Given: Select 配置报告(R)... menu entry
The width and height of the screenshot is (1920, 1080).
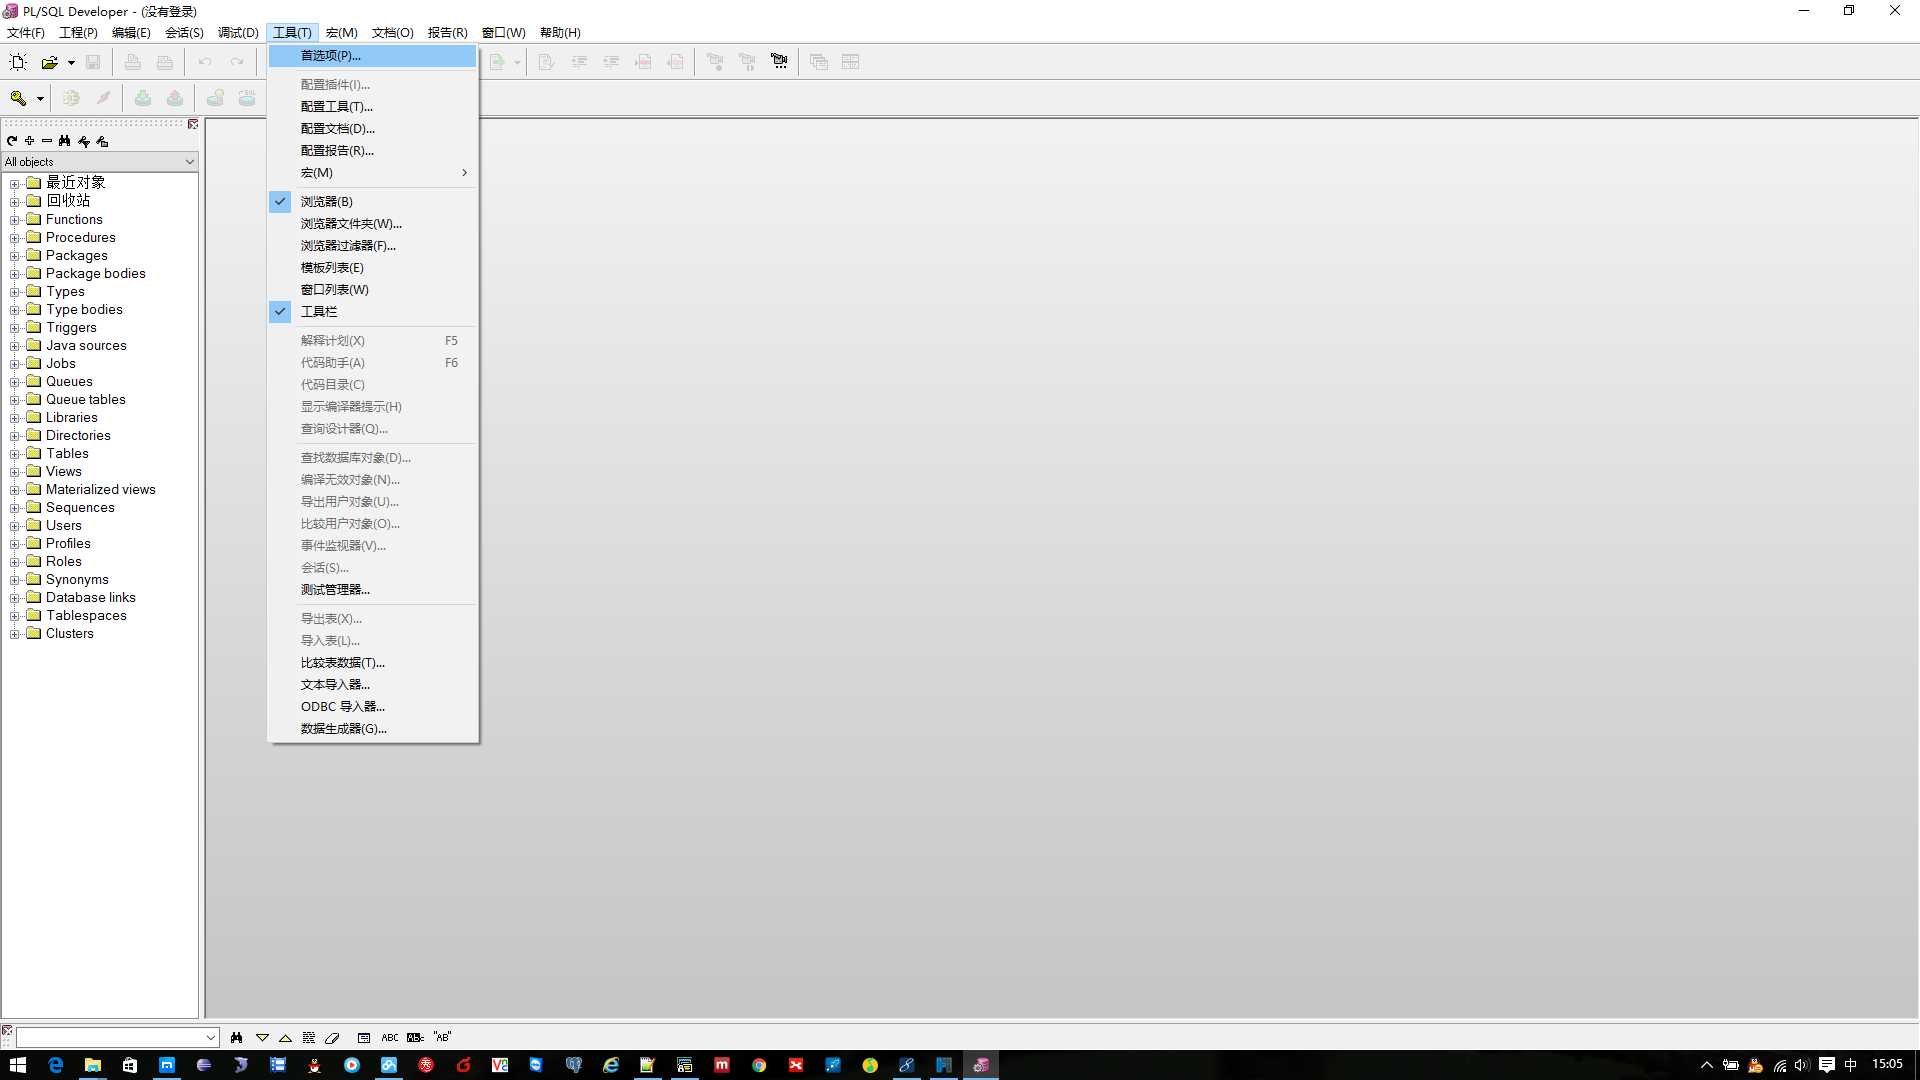Looking at the screenshot, I should (x=373, y=151).
